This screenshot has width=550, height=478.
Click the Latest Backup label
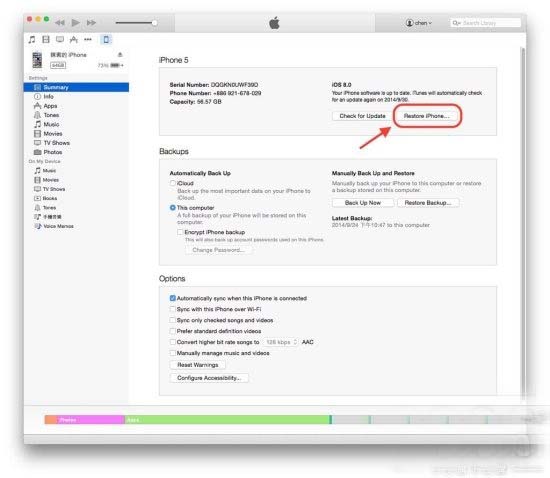(352, 218)
